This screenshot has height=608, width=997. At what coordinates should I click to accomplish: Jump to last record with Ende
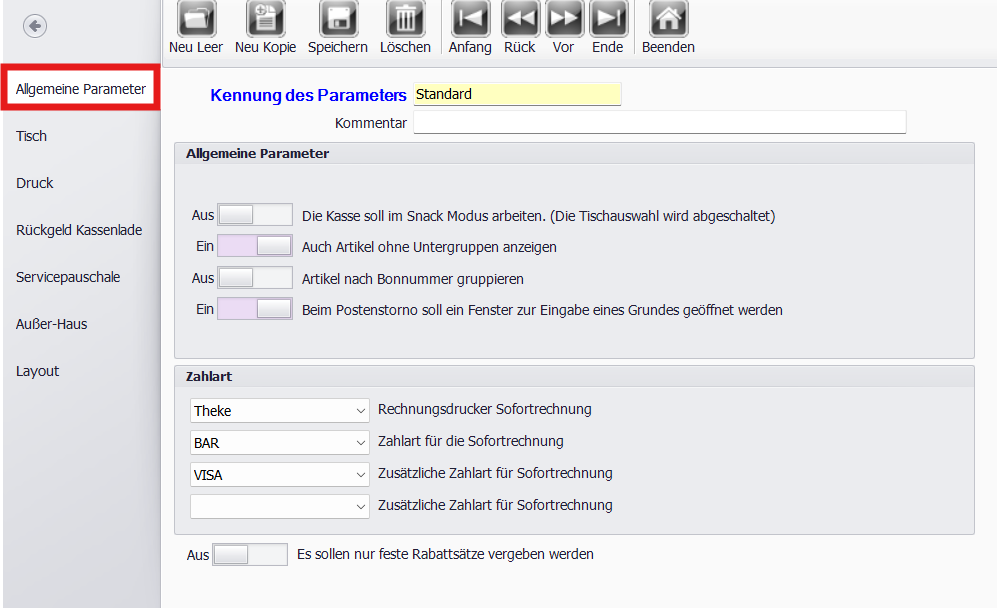tap(609, 18)
